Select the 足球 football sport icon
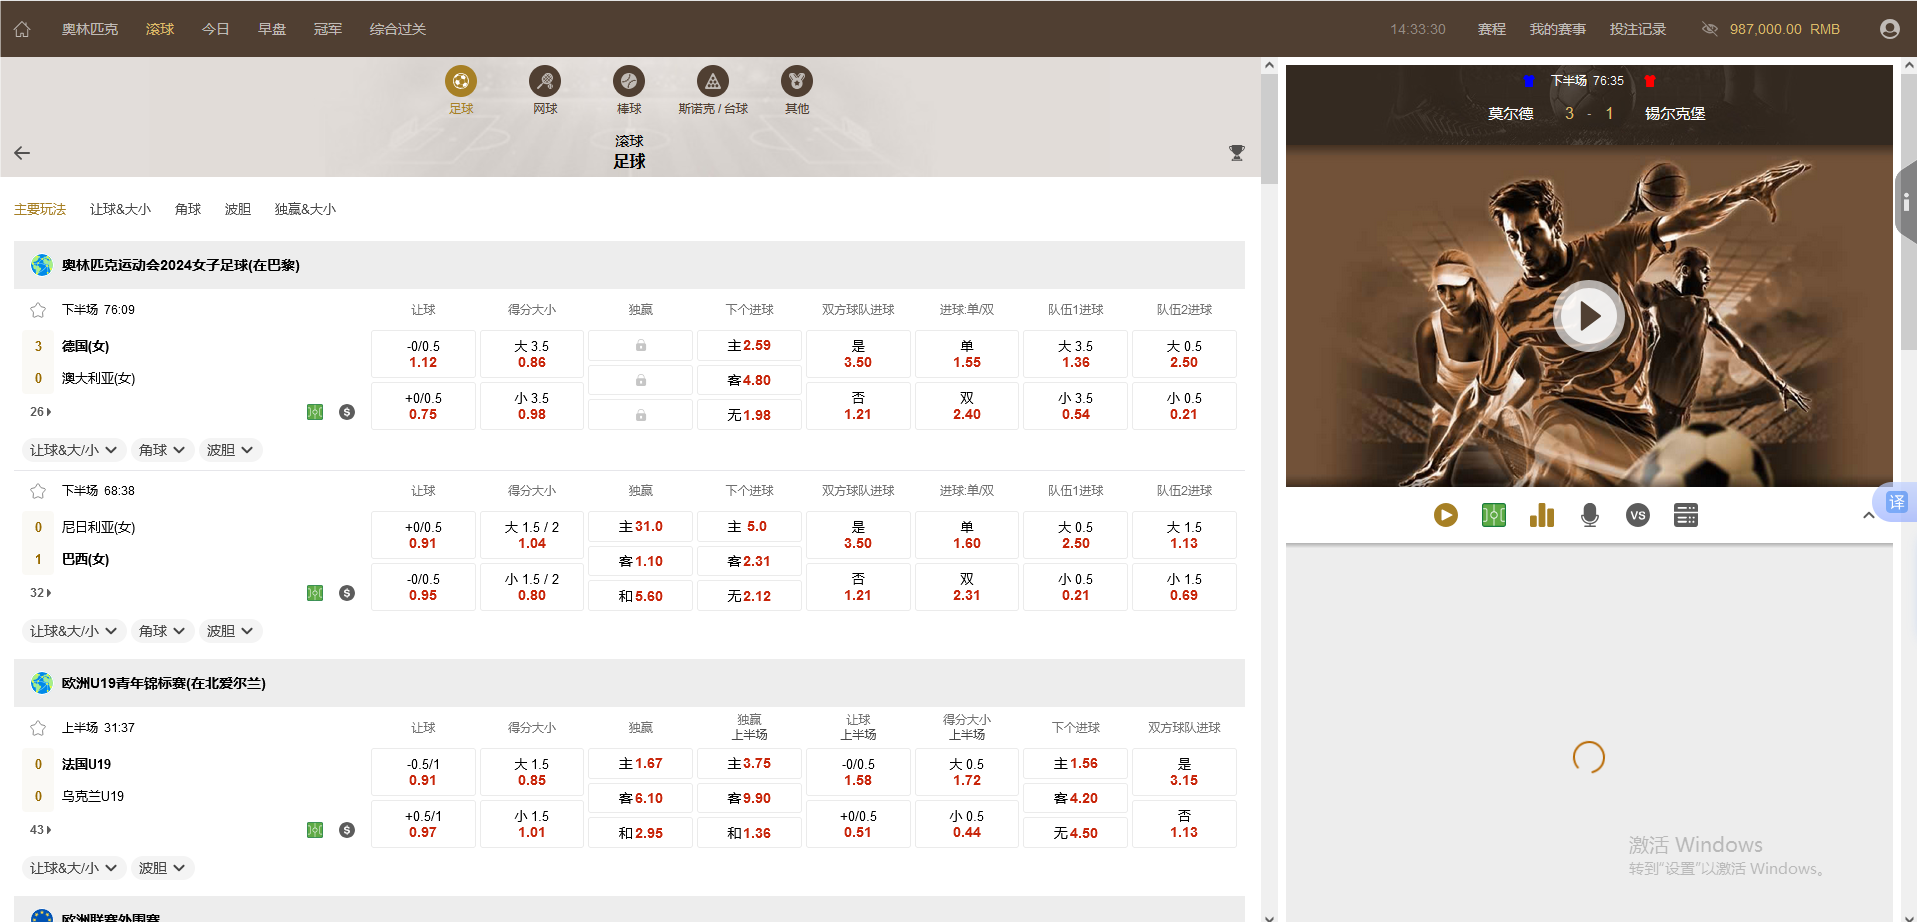 [461, 81]
